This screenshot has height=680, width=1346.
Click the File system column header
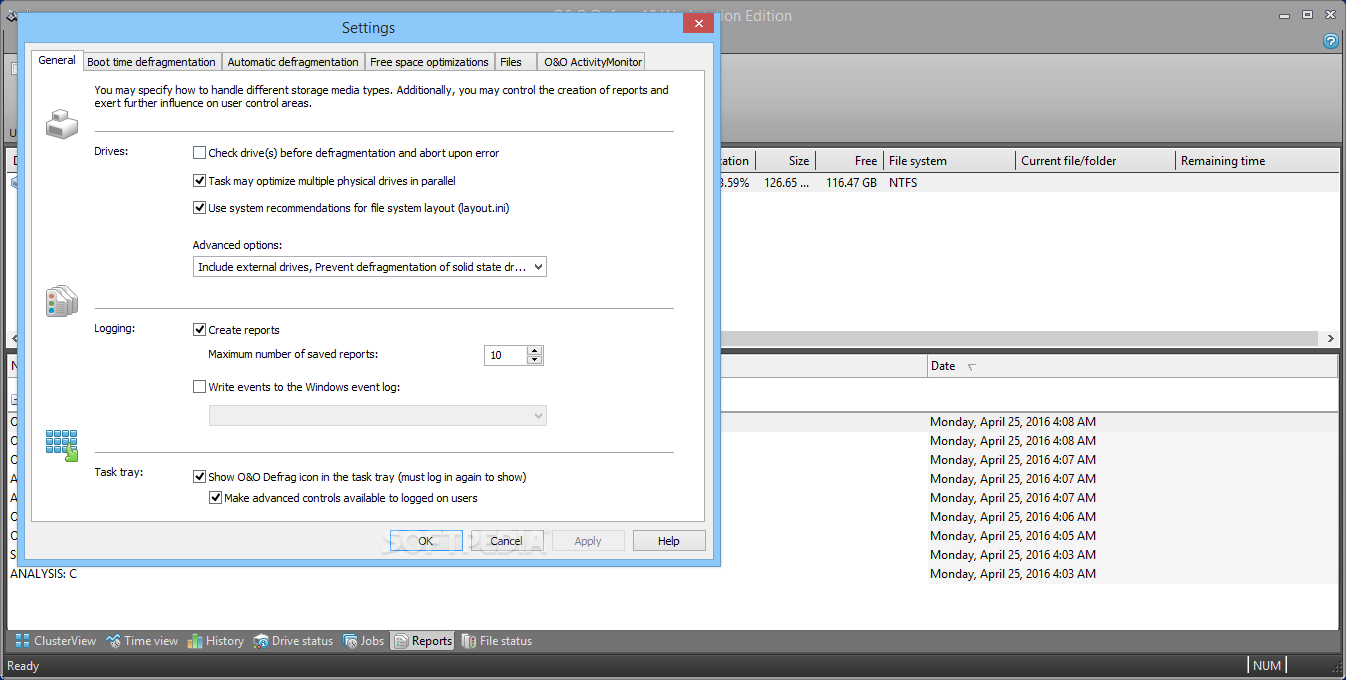[x=950, y=161]
